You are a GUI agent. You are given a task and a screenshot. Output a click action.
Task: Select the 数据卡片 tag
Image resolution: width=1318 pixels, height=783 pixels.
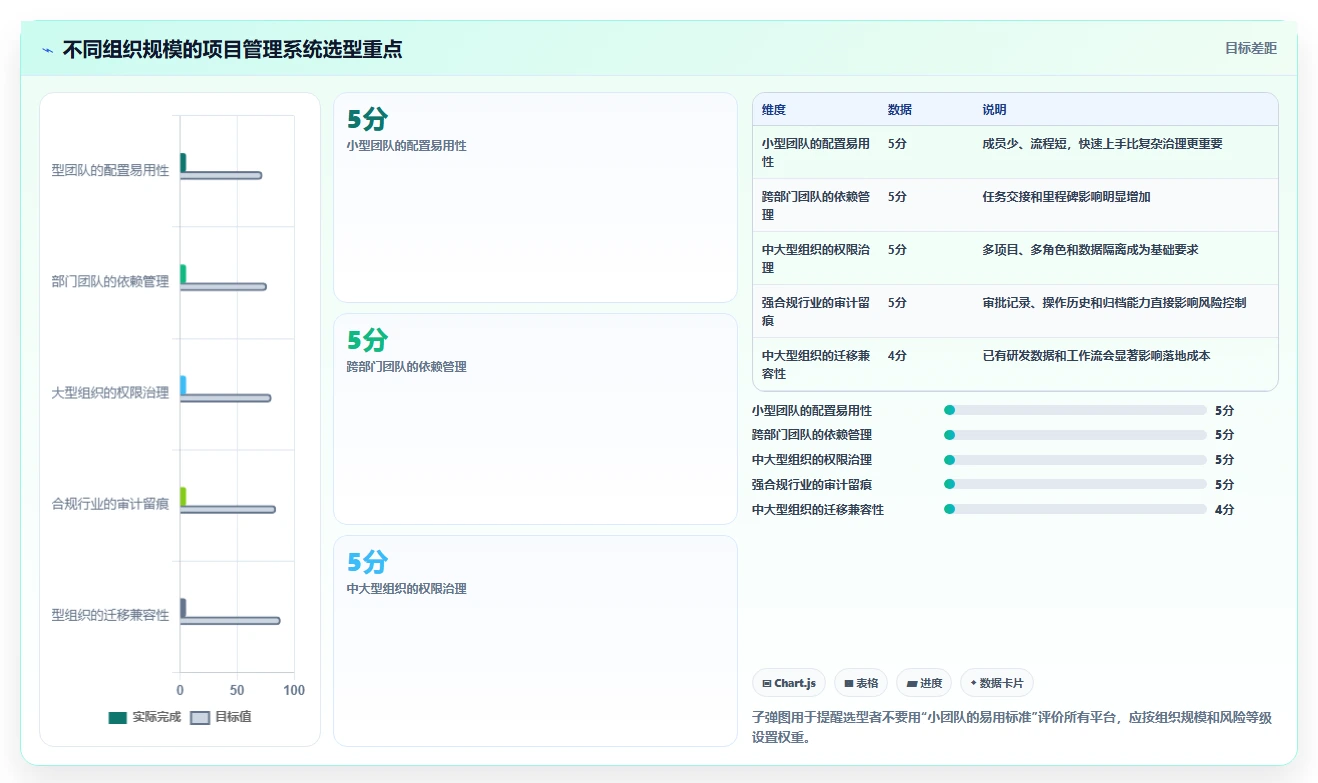pos(996,683)
